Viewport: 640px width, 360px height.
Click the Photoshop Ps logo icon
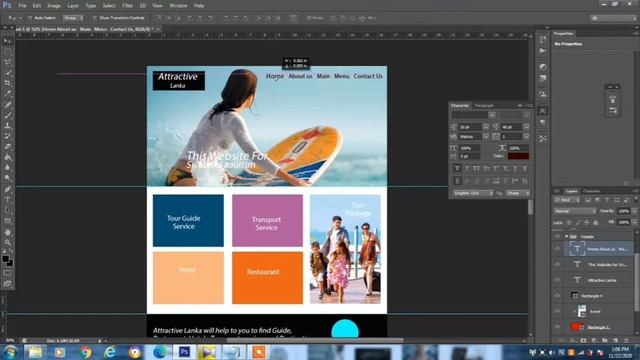(x=7, y=5)
